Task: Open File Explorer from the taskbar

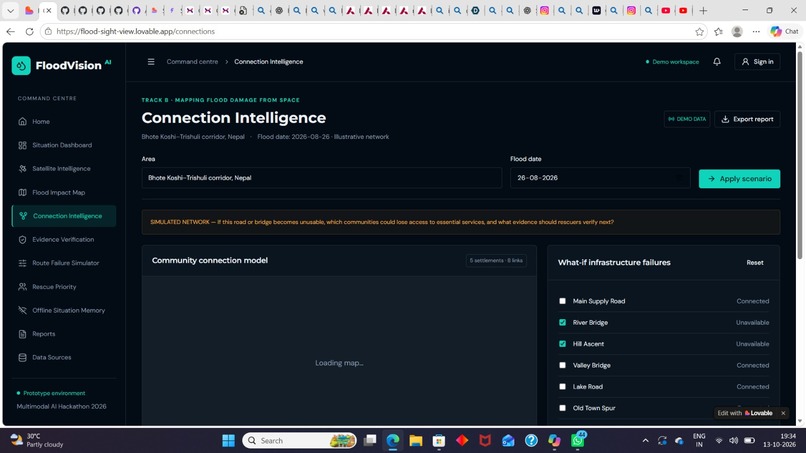Action: (x=416, y=441)
